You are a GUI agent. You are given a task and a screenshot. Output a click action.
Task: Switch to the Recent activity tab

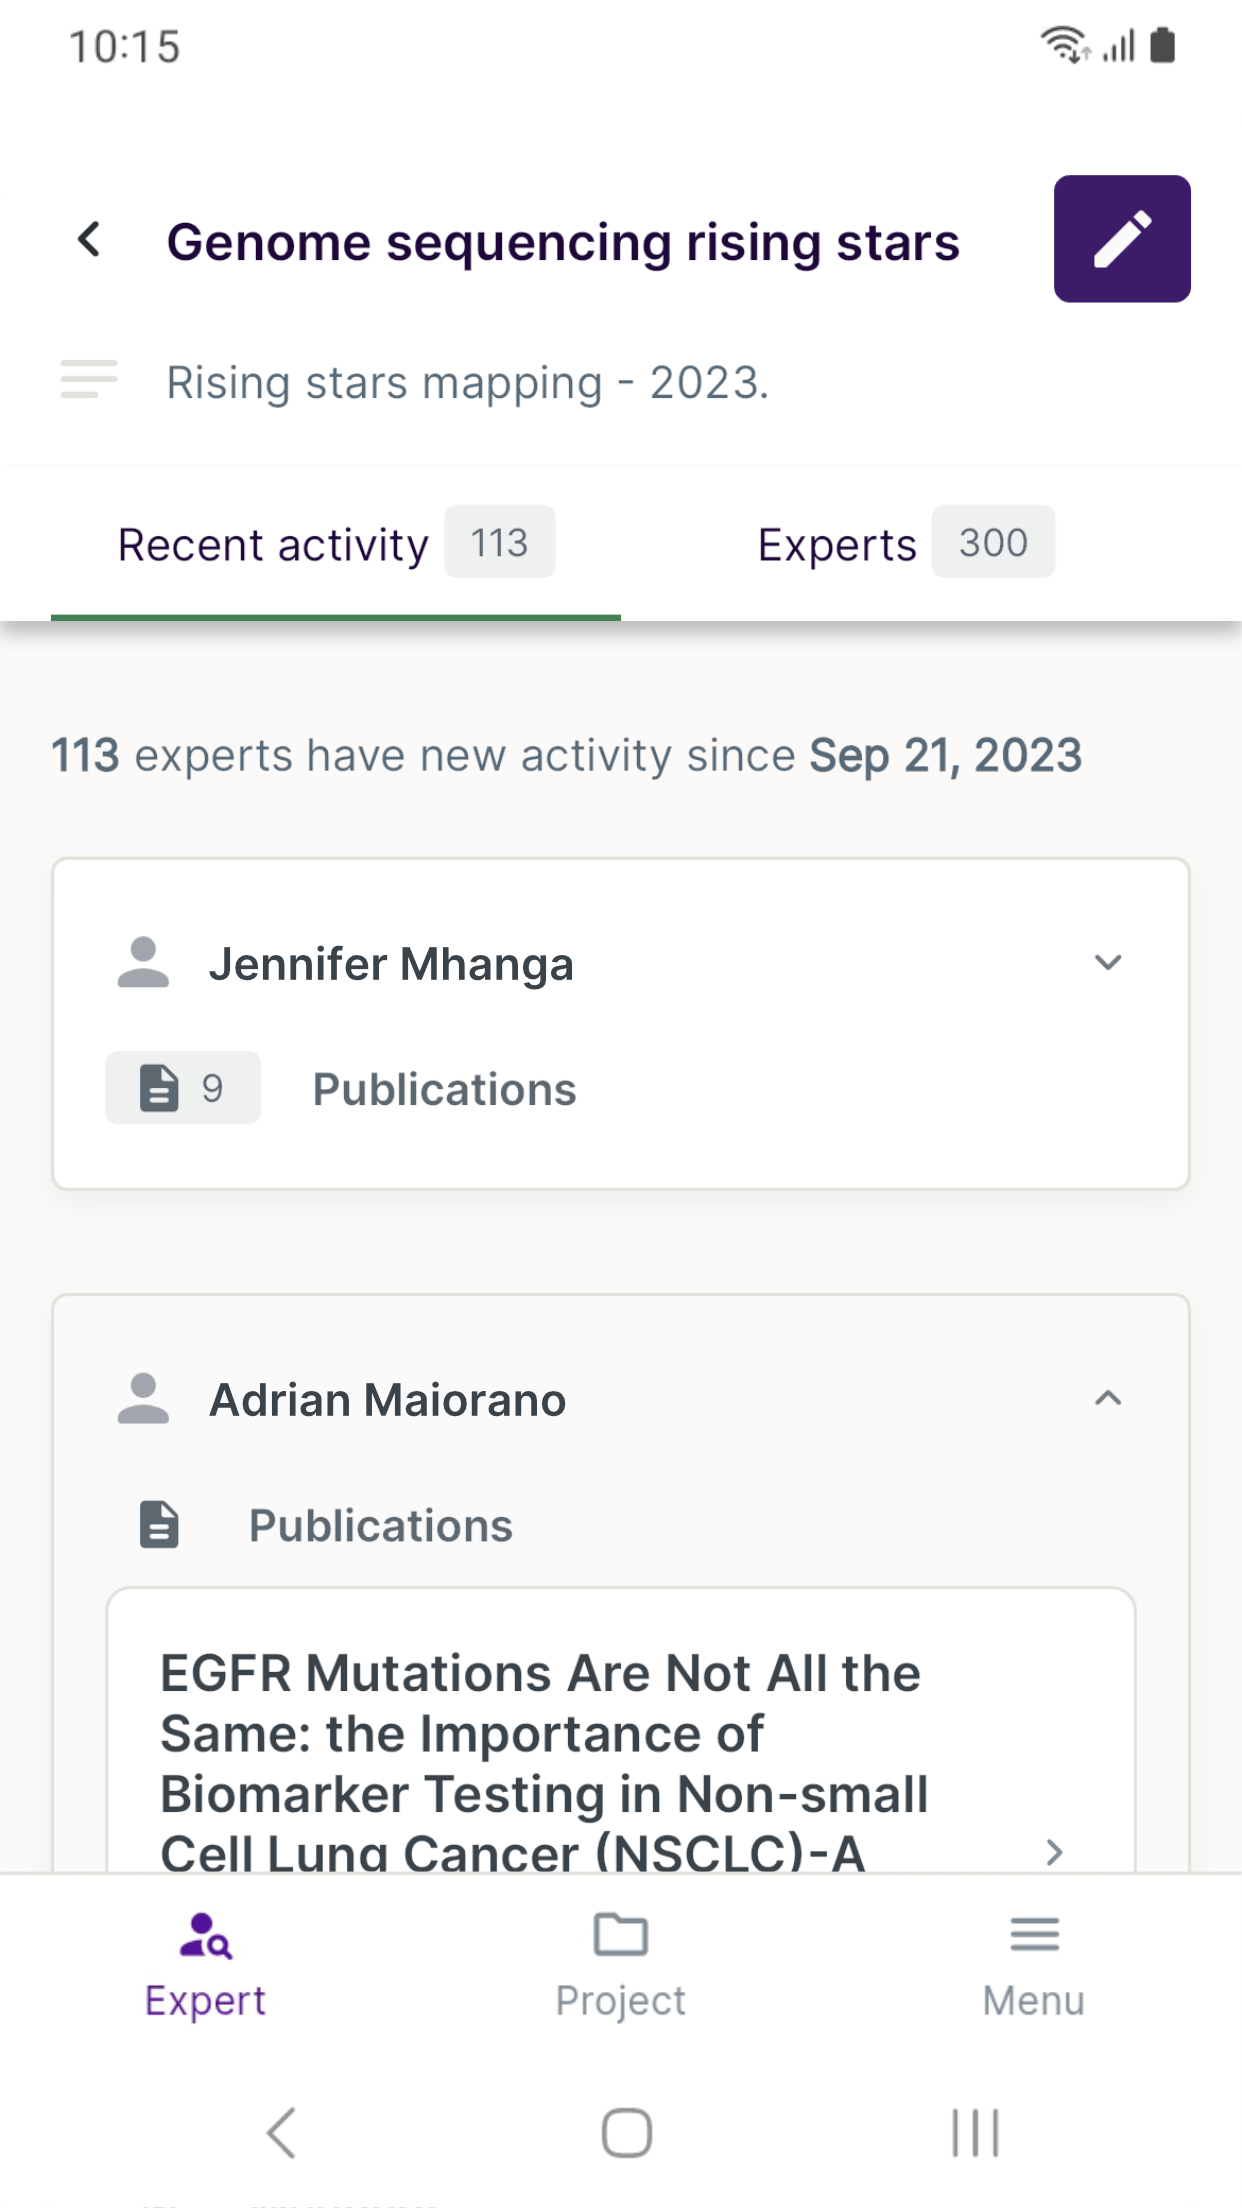(336, 545)
